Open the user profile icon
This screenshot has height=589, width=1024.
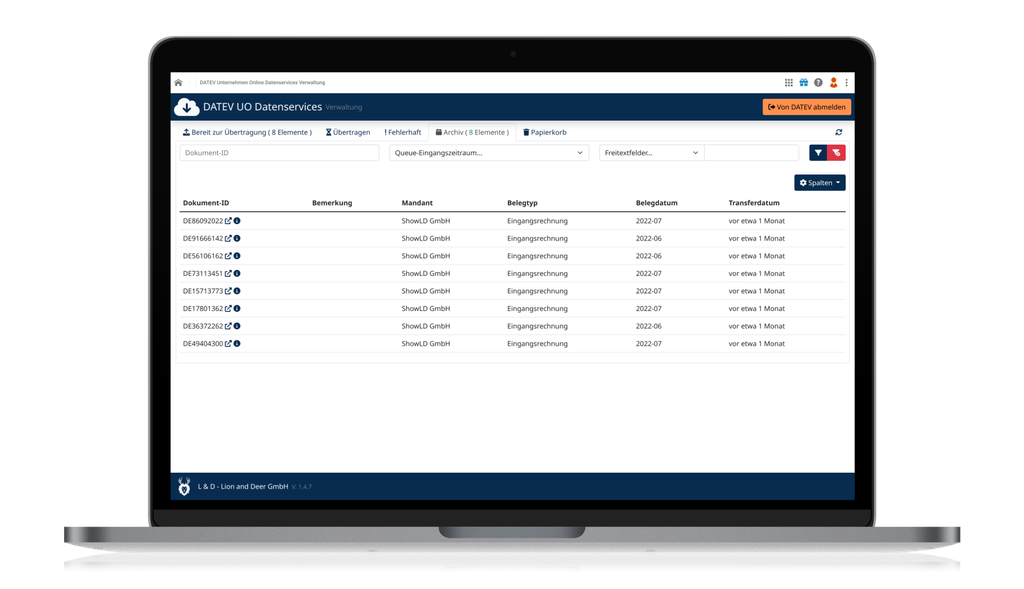click(833, 83)
